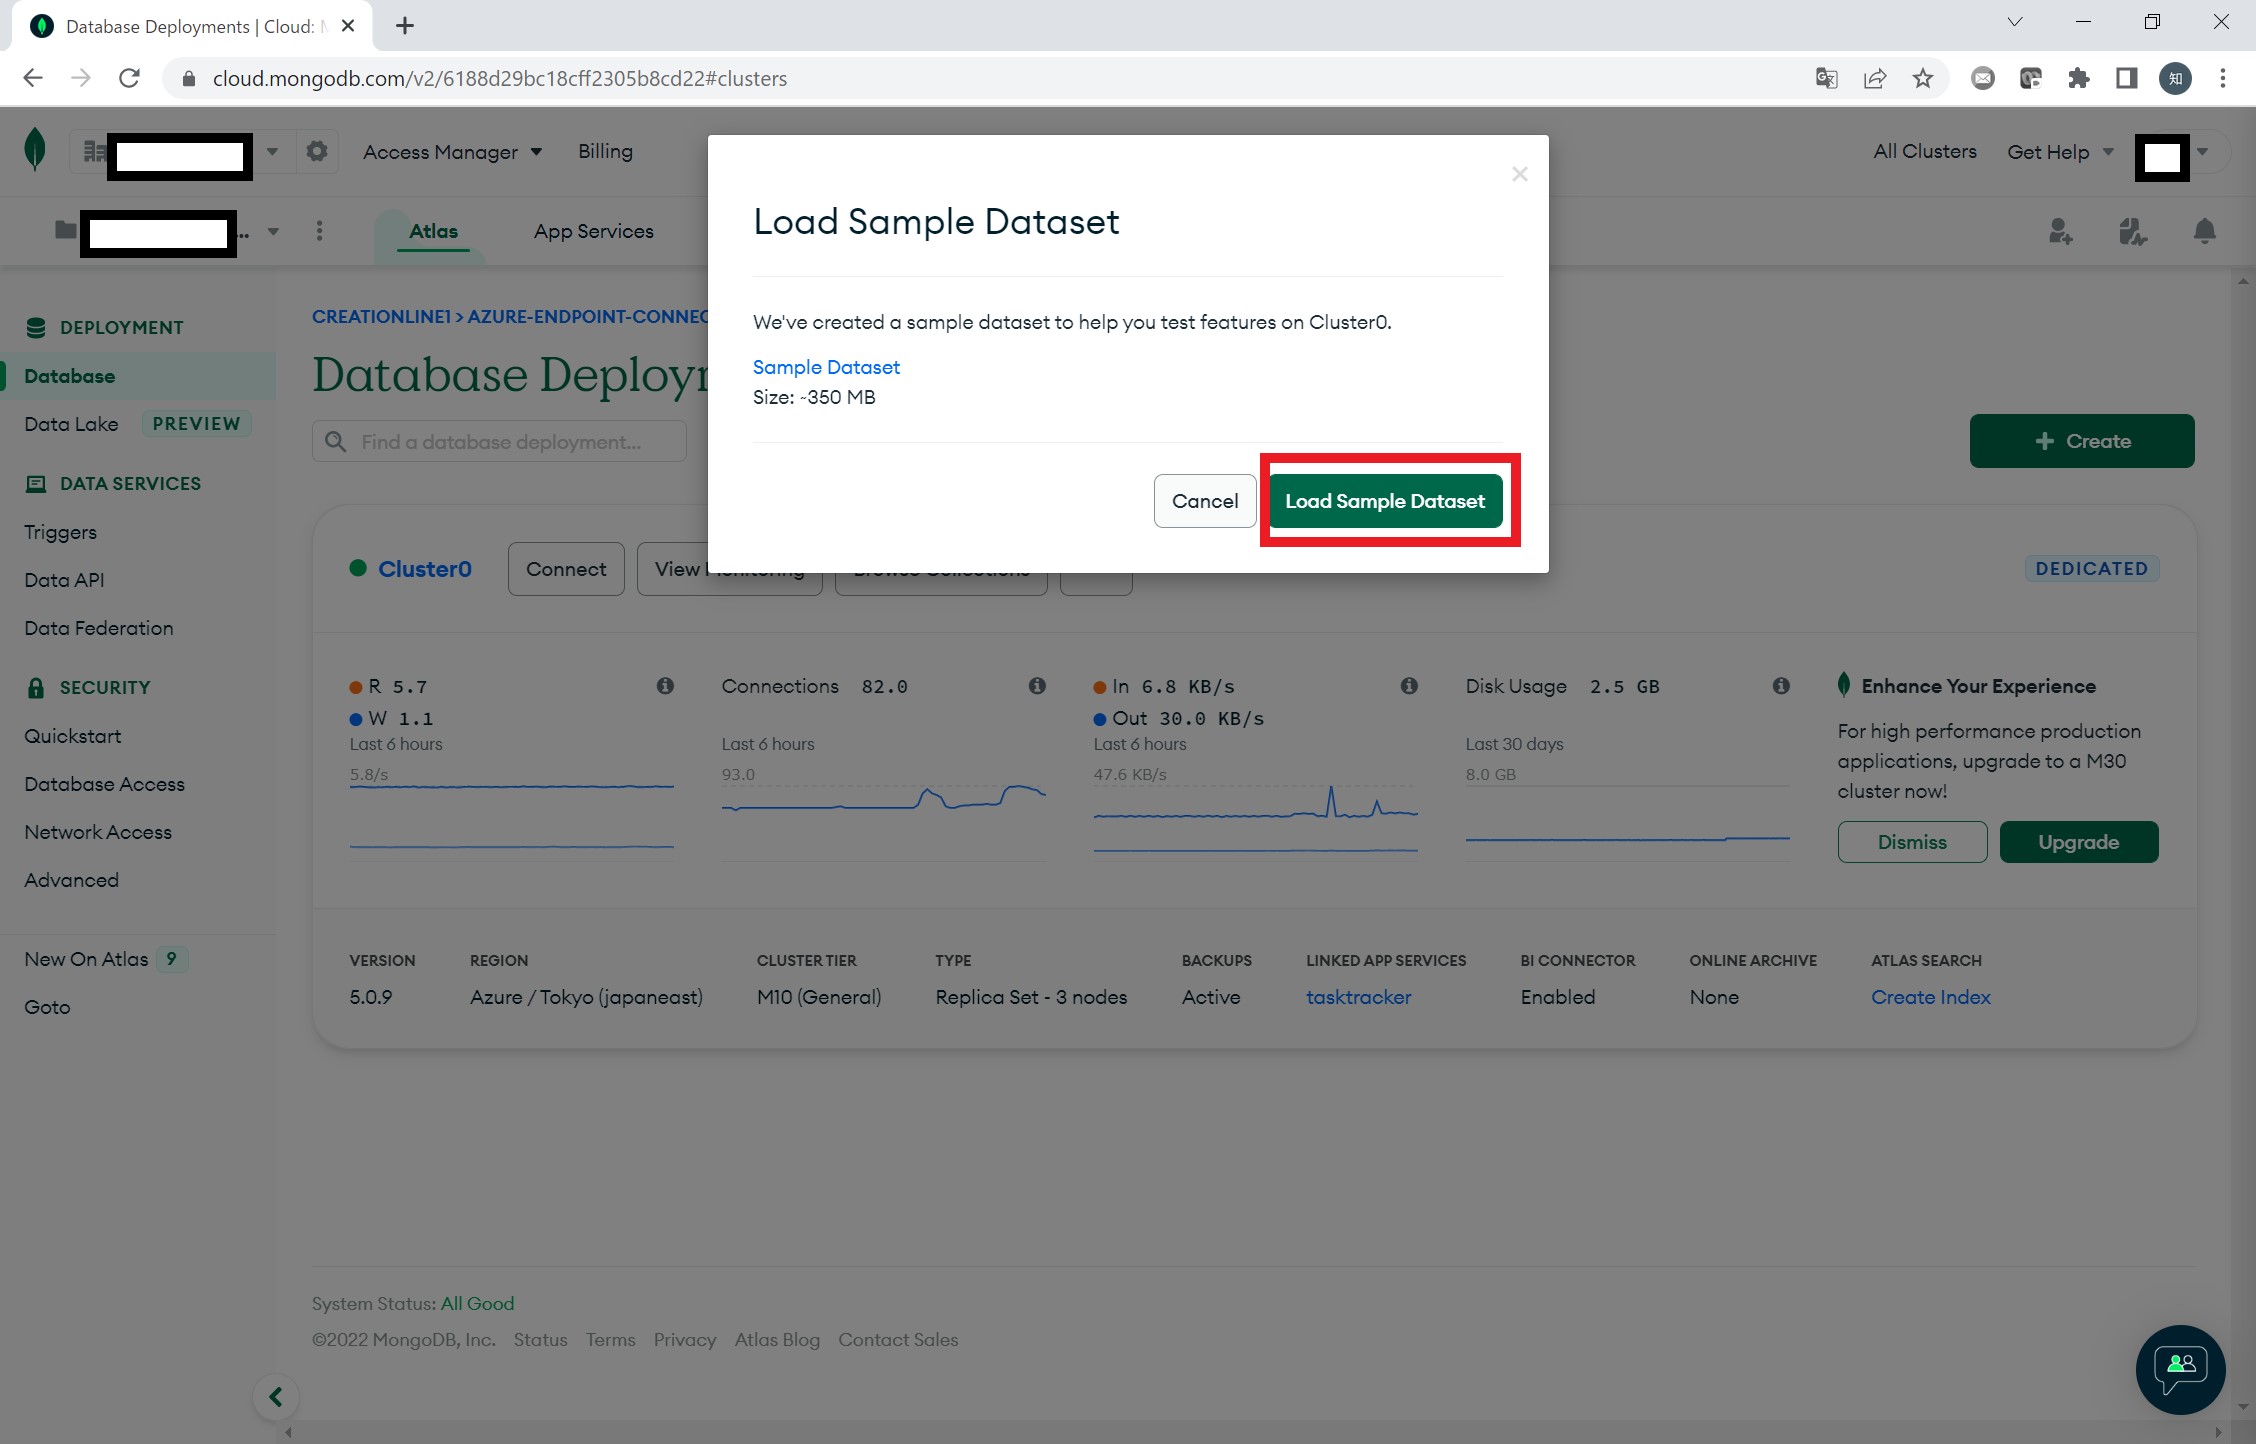Click the MongoDB leaf logo

coord(35,151)
